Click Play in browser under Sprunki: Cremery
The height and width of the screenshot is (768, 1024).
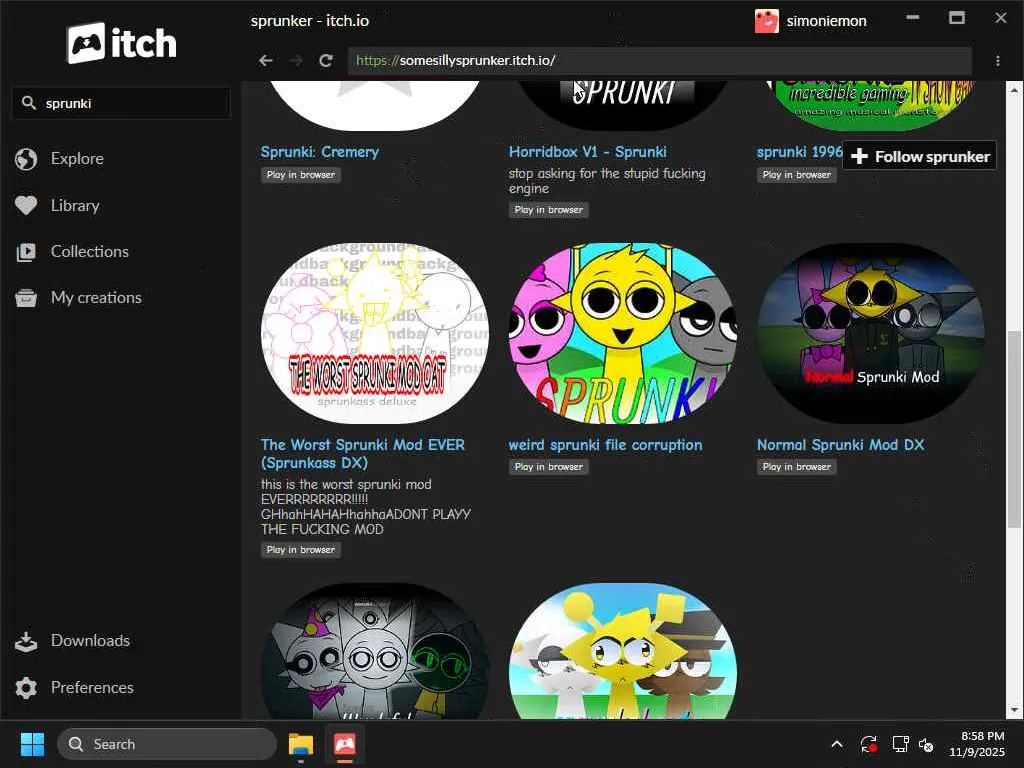(301, 175)
